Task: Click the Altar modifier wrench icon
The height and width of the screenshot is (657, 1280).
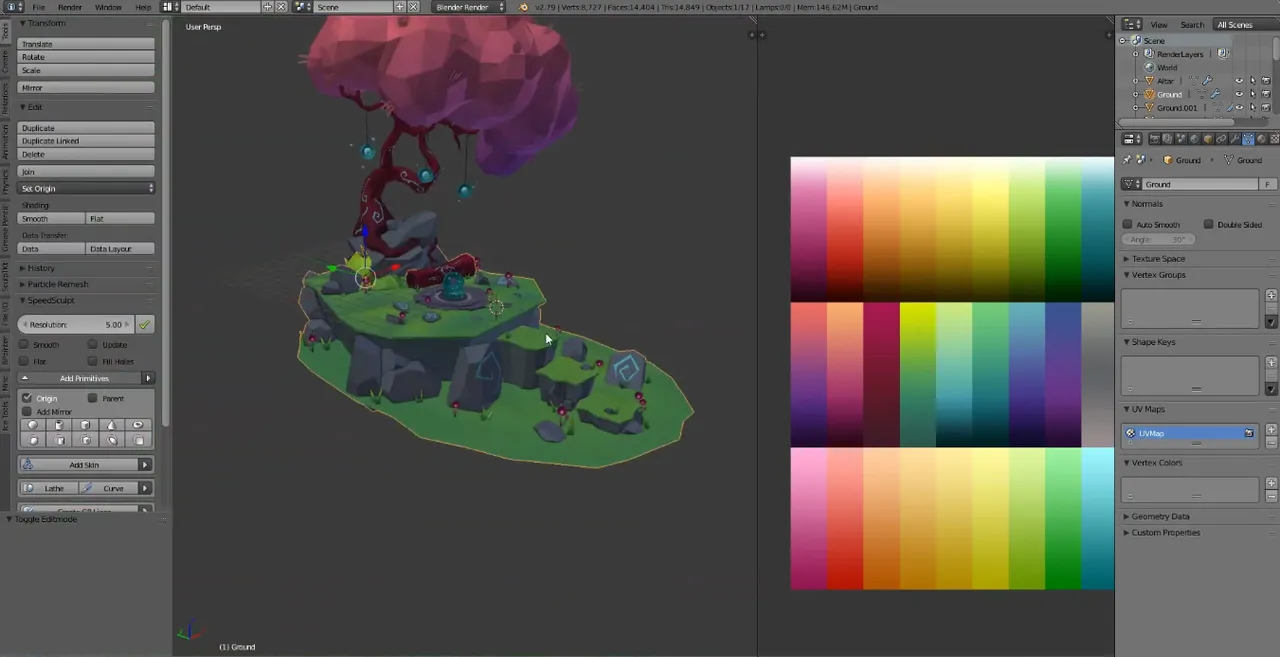Action: [1207, 80]
